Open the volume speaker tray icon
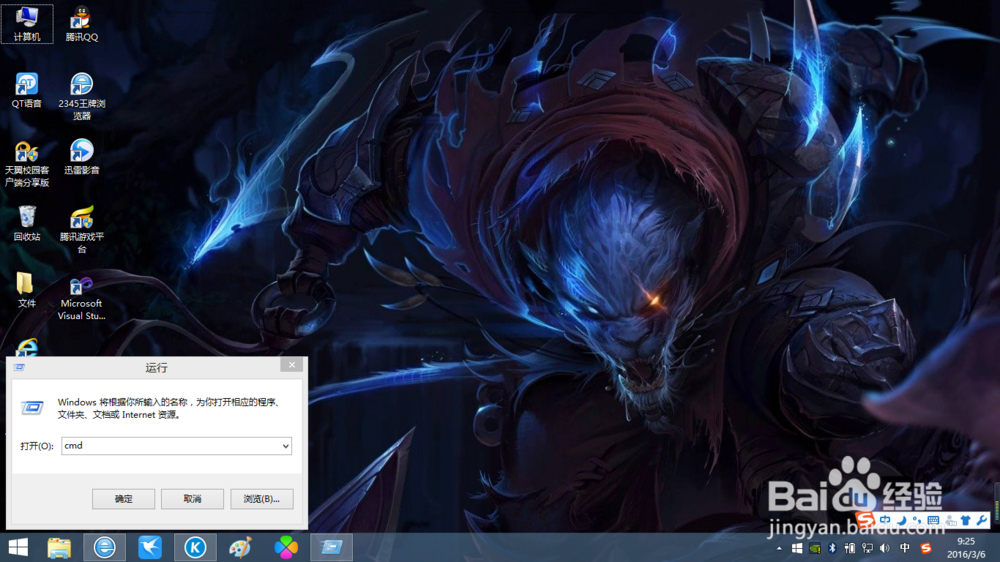Image resolution: width=1000 pixels, height=562 pixels. coord(885,548)
